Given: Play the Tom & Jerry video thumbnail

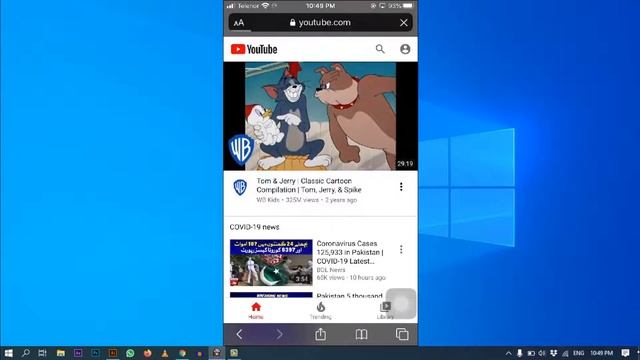Looking at the screenshot, I should point(320,116).
